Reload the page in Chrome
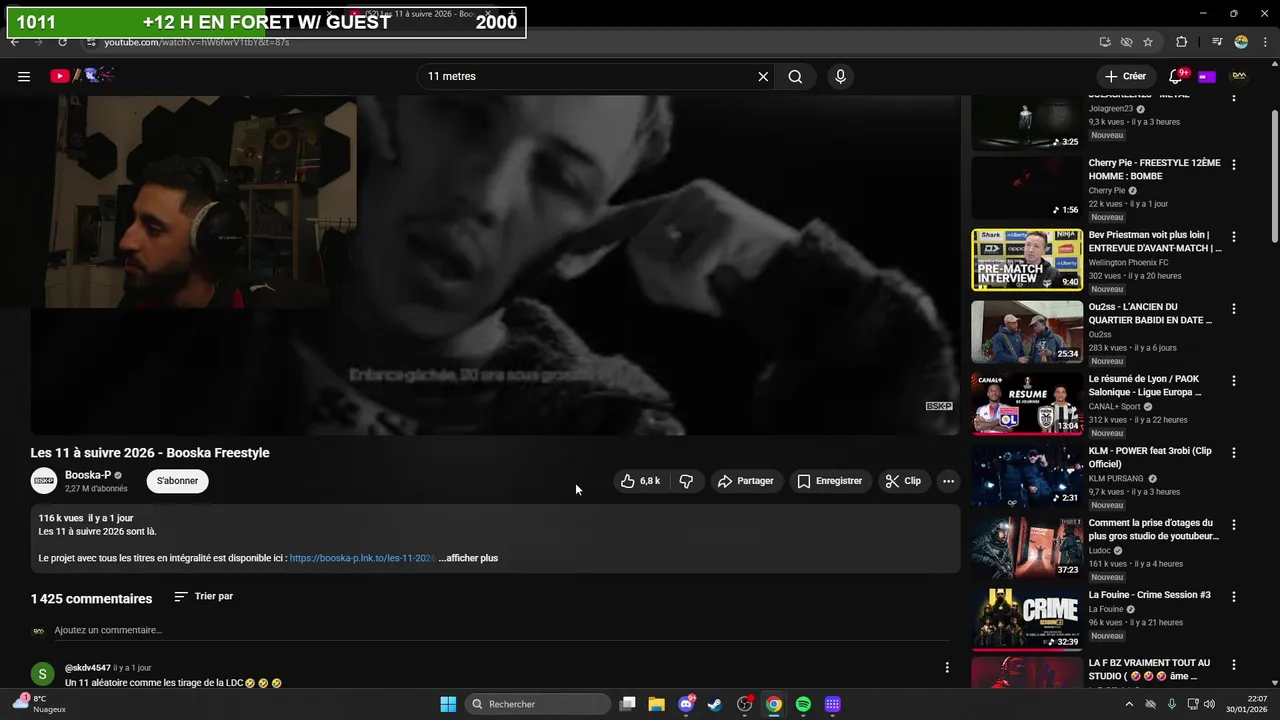Screen dimensions: 1280x720 tap(62, 42)
